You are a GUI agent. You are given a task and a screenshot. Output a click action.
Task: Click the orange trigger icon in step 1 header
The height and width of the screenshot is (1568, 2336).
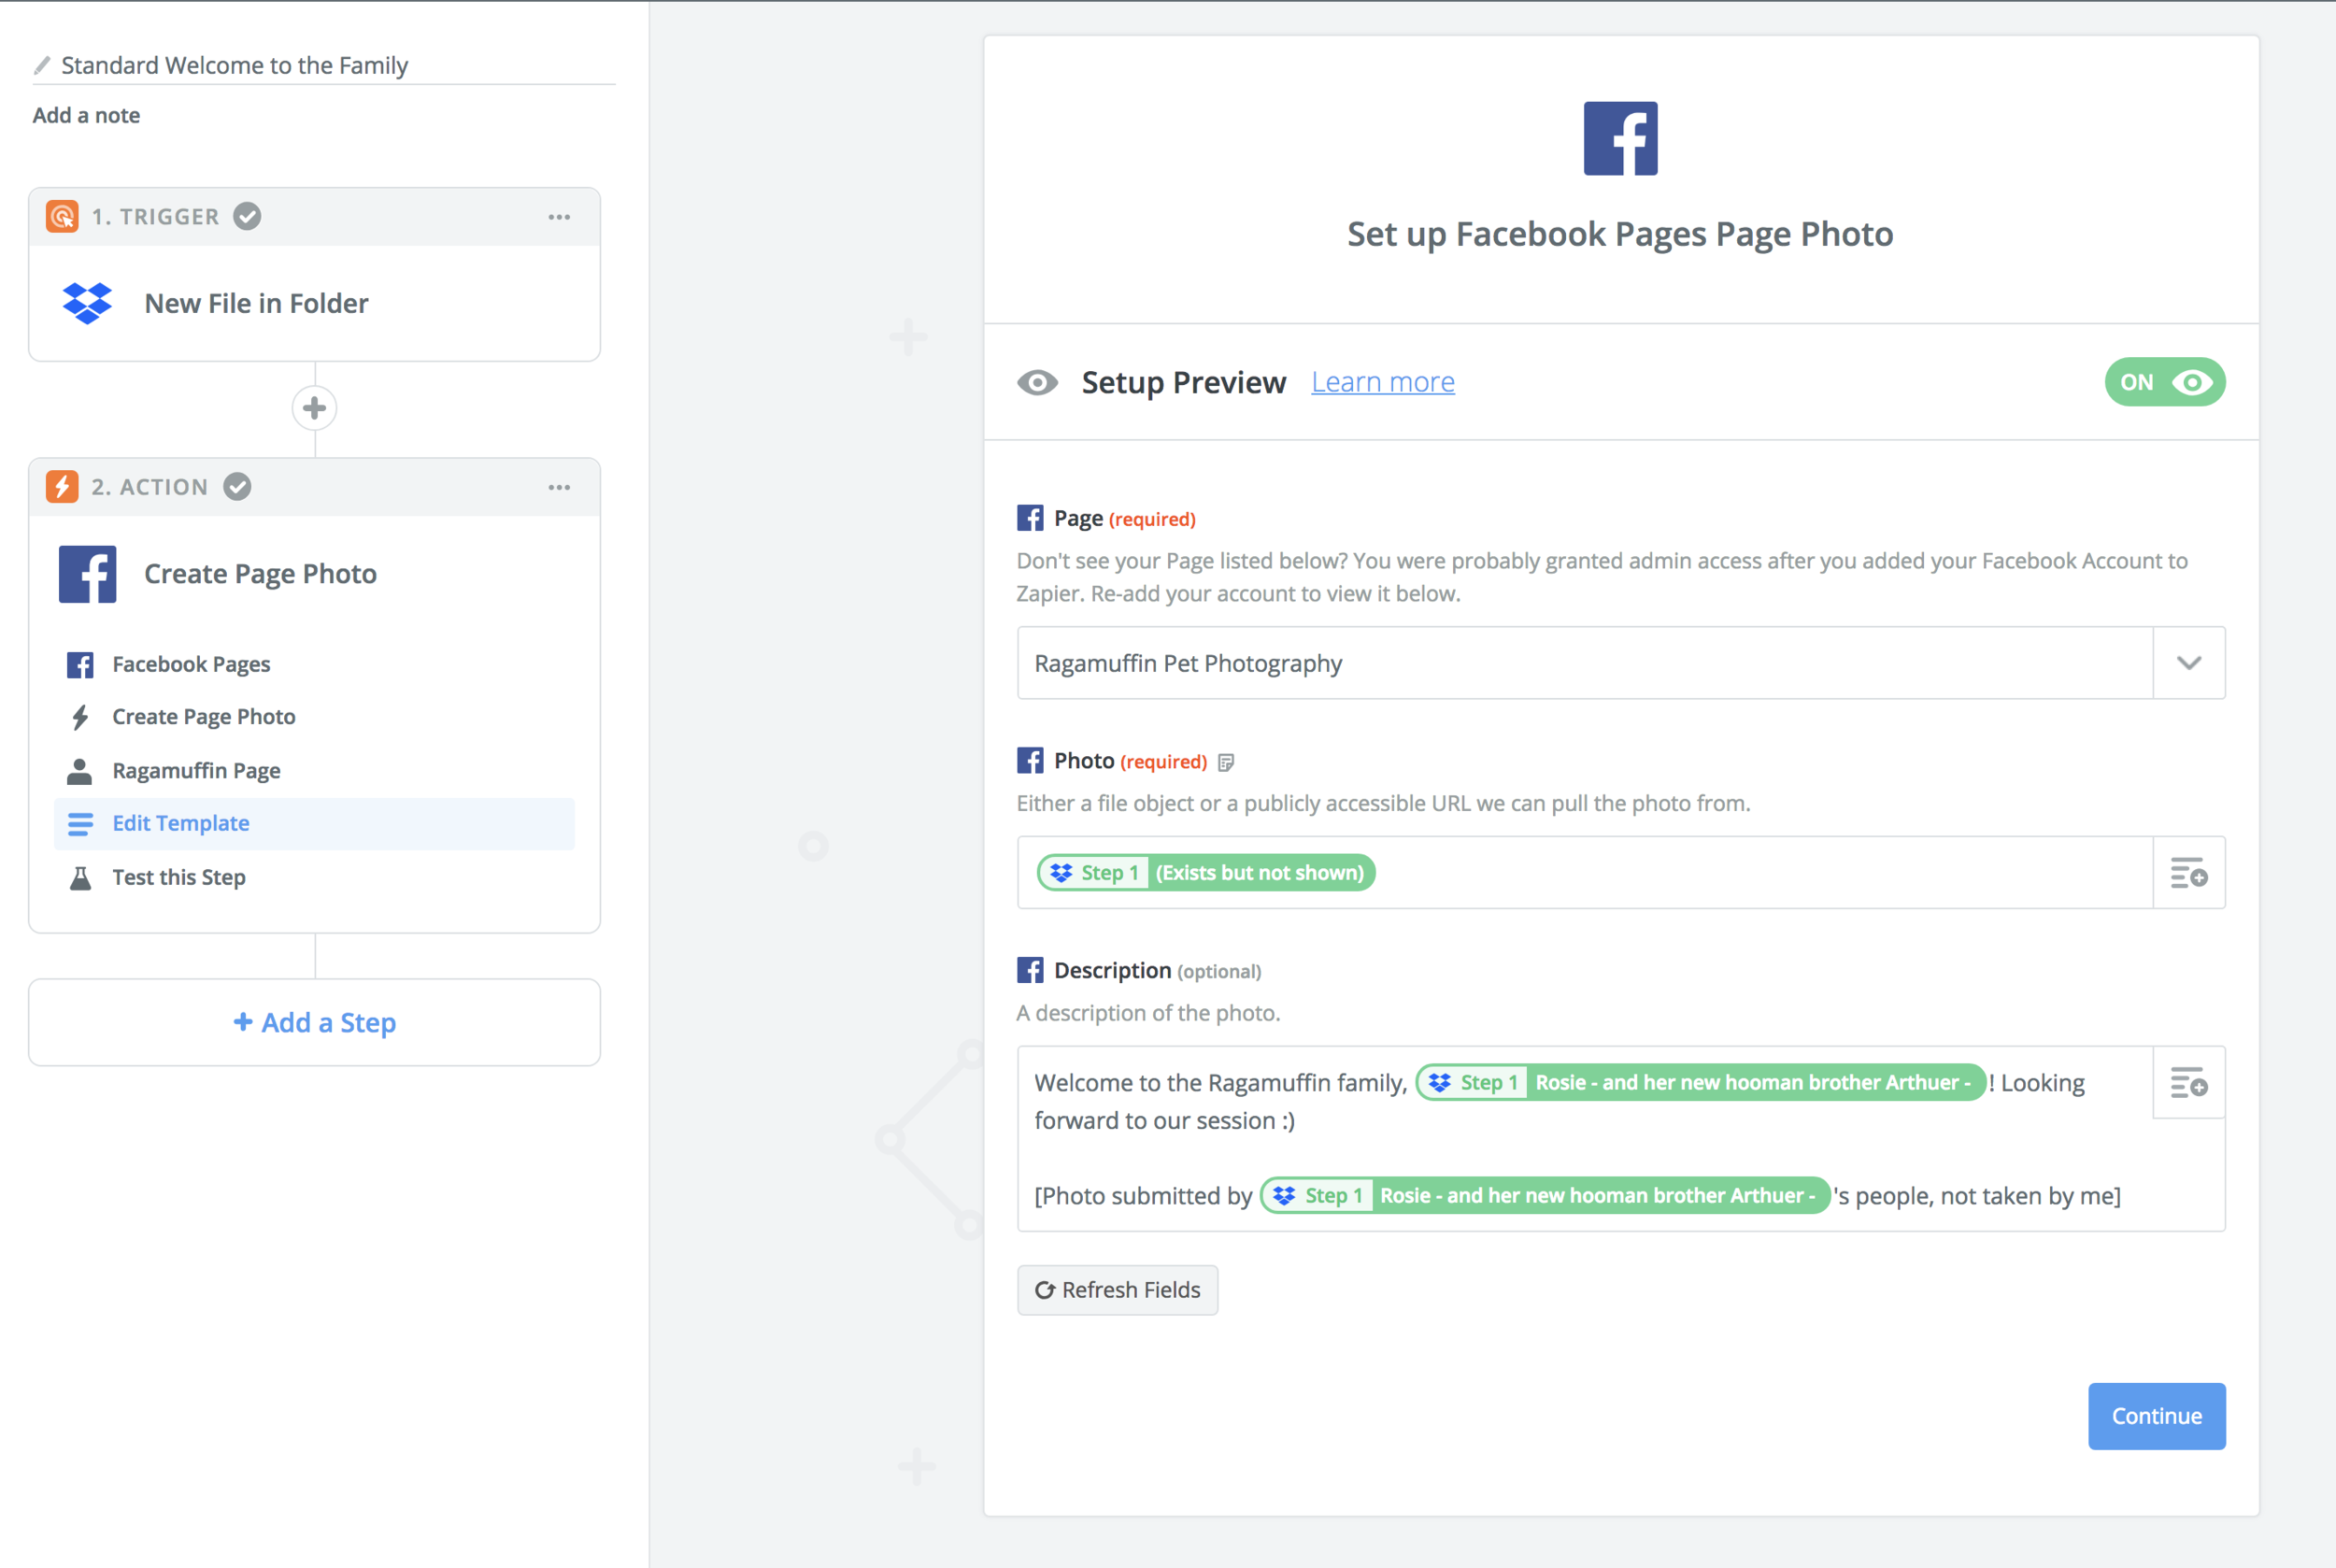pyautogui.click(x=62, y=216)
